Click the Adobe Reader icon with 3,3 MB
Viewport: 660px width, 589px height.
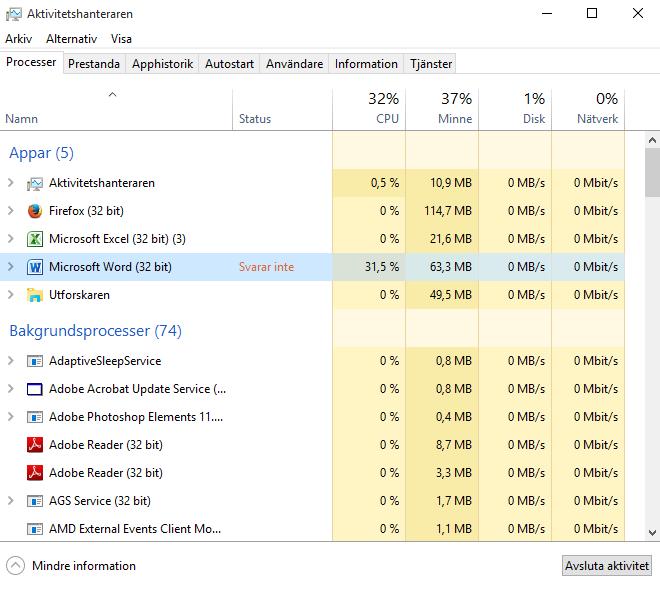click(35, 473)
